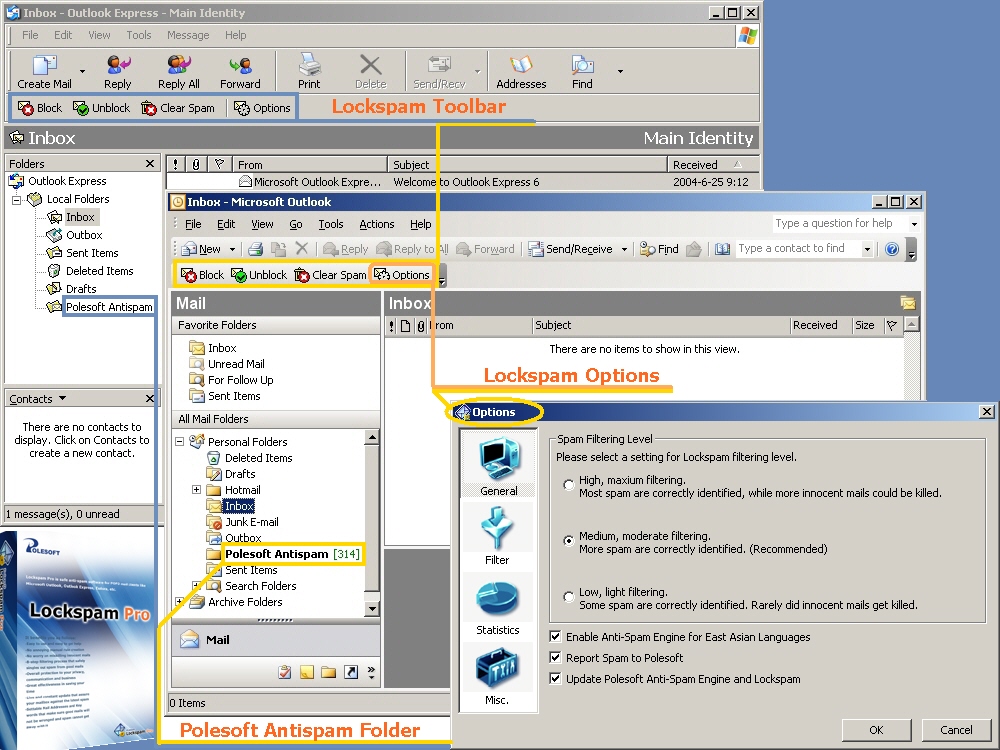The image size is (1000, 750).
Task: Click Create Mail in Outlook Express toolbar
Action: click(44, 71)
